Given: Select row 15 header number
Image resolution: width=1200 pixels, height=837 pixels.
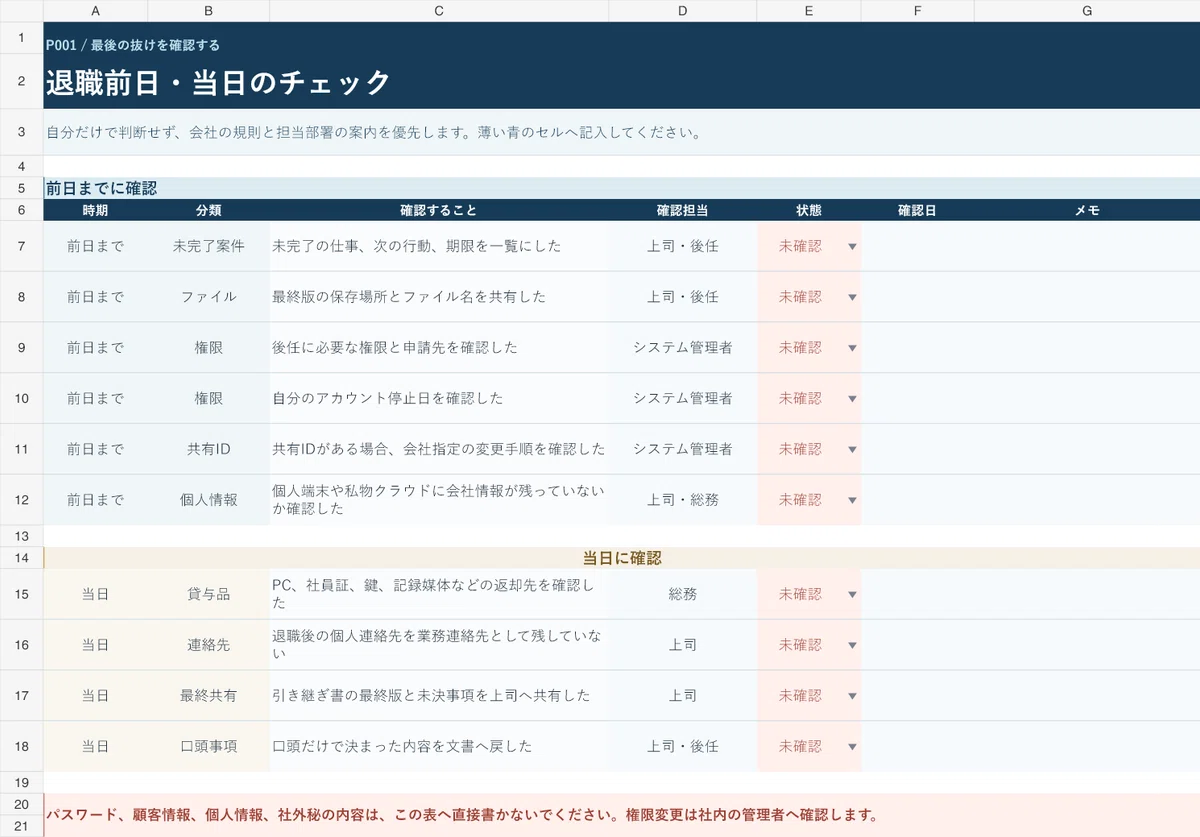Looking at the screenshot, I should pos(21,594).
